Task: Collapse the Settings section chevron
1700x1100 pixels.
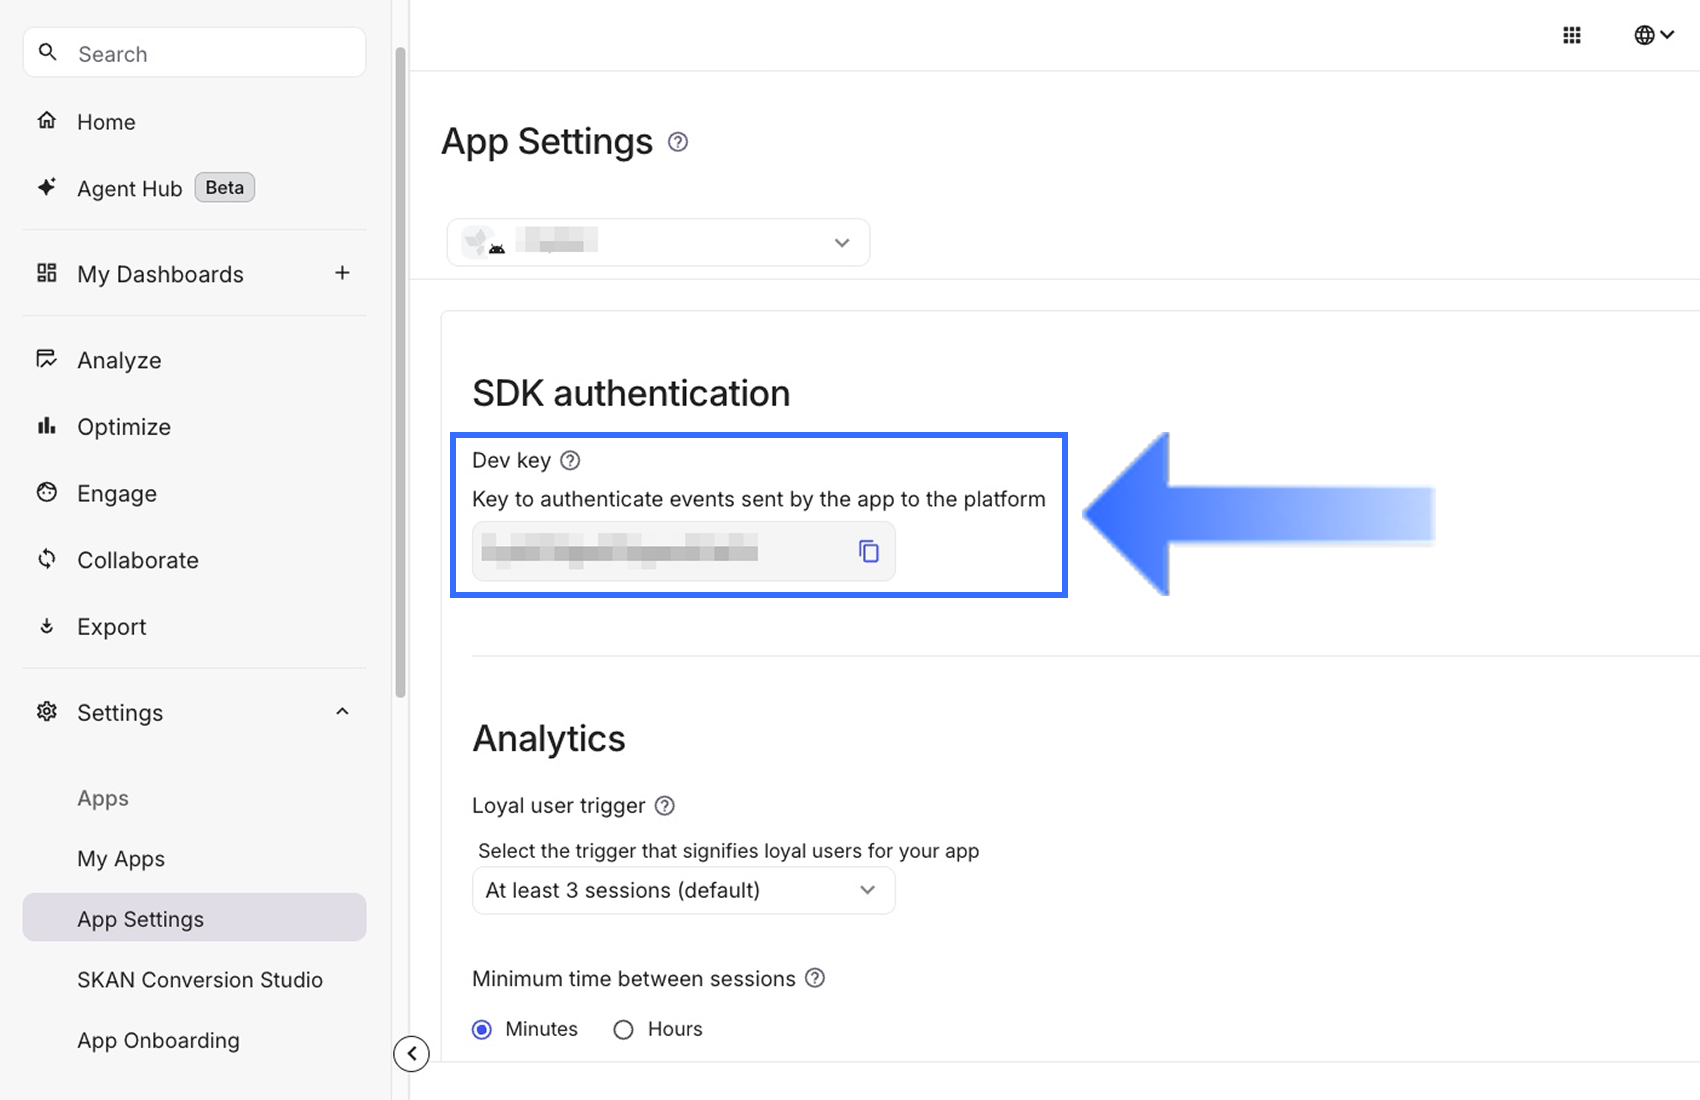Action: tap(342, 711)
